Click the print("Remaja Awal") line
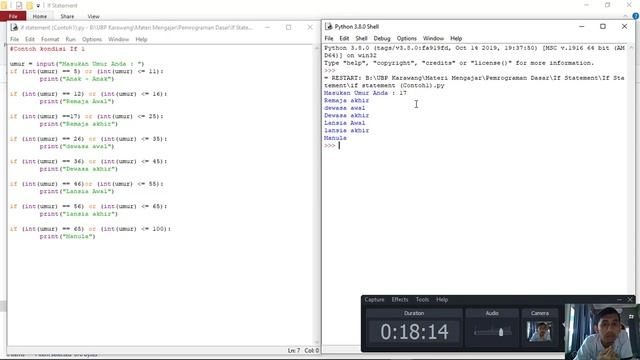The width and height of the screenshot is (640, 360). click(x=77, y=101)
